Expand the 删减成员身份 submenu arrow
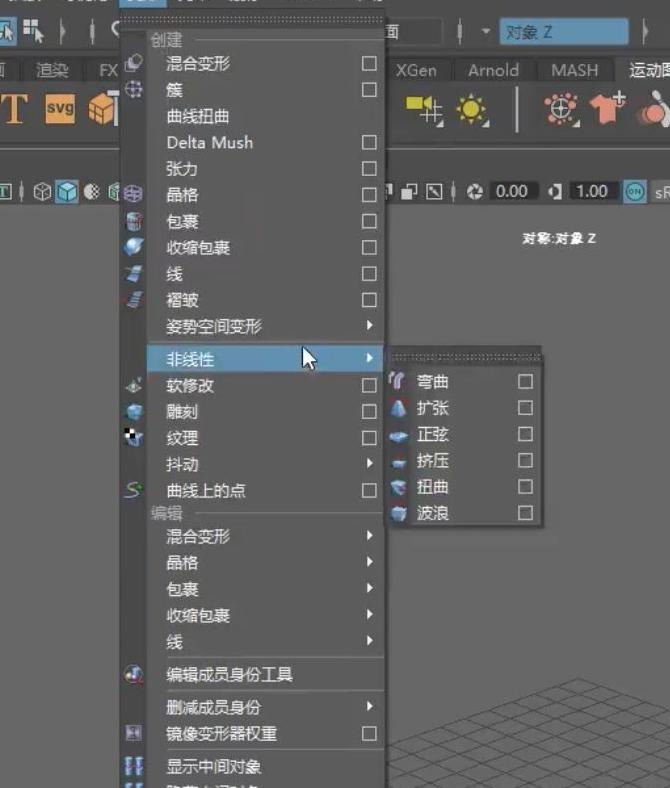670x788 pixels. pyautogui.click(x=370, y=707)
